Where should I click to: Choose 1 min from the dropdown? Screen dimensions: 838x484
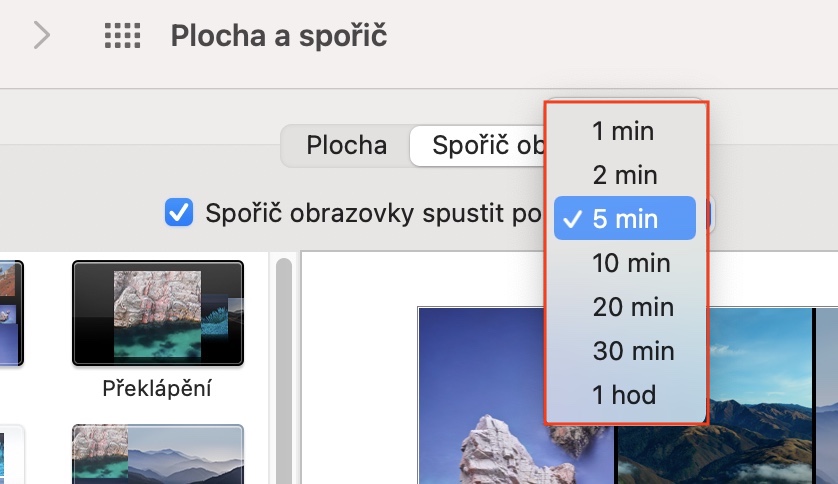[623, 131]
